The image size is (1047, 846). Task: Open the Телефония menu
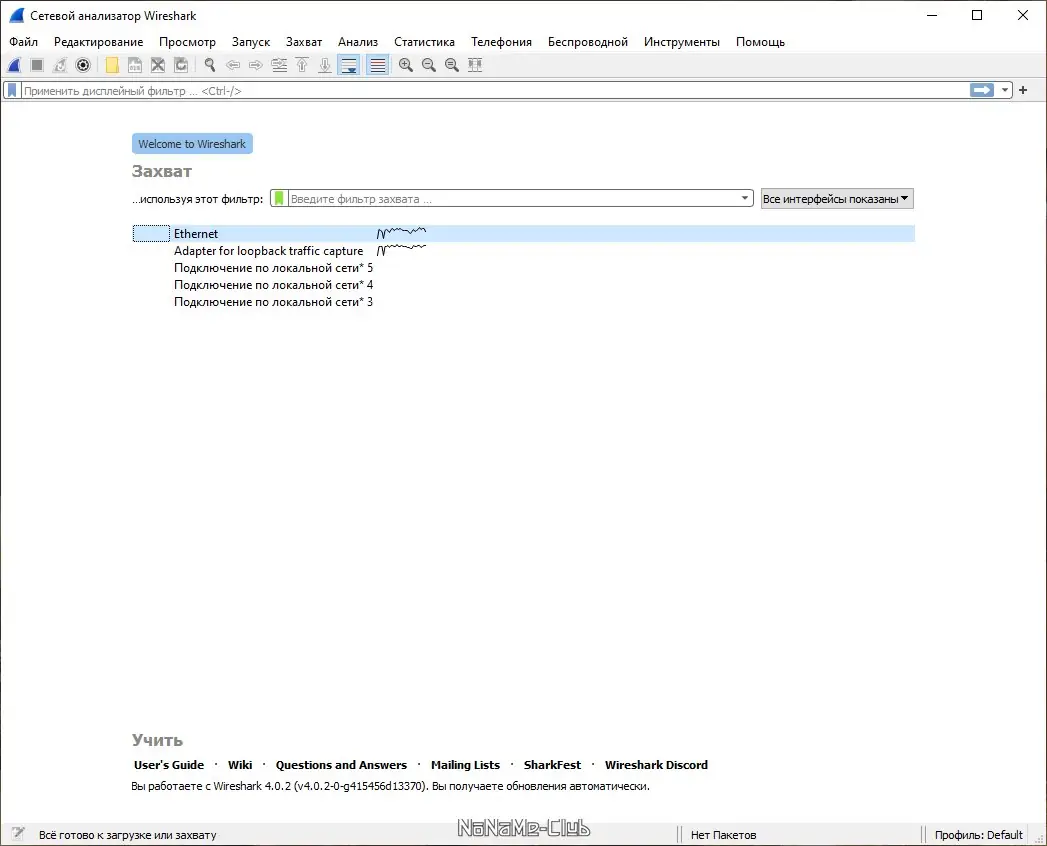[x=501, y=41]
